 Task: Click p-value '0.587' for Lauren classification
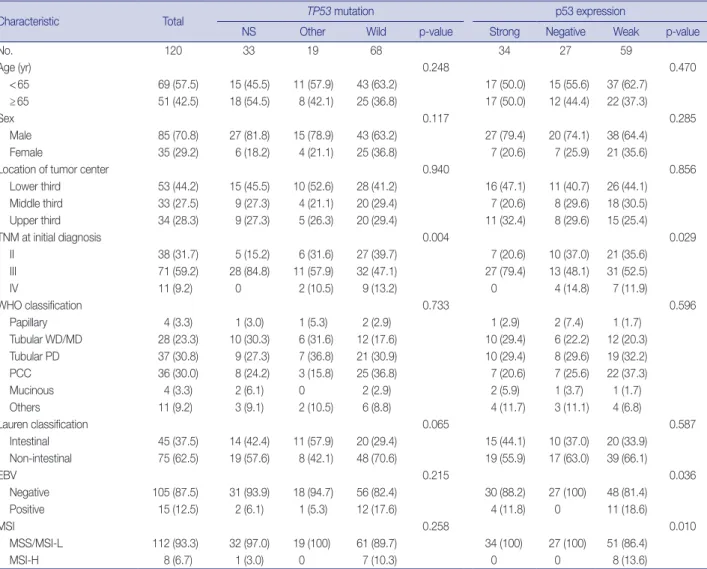683,425
